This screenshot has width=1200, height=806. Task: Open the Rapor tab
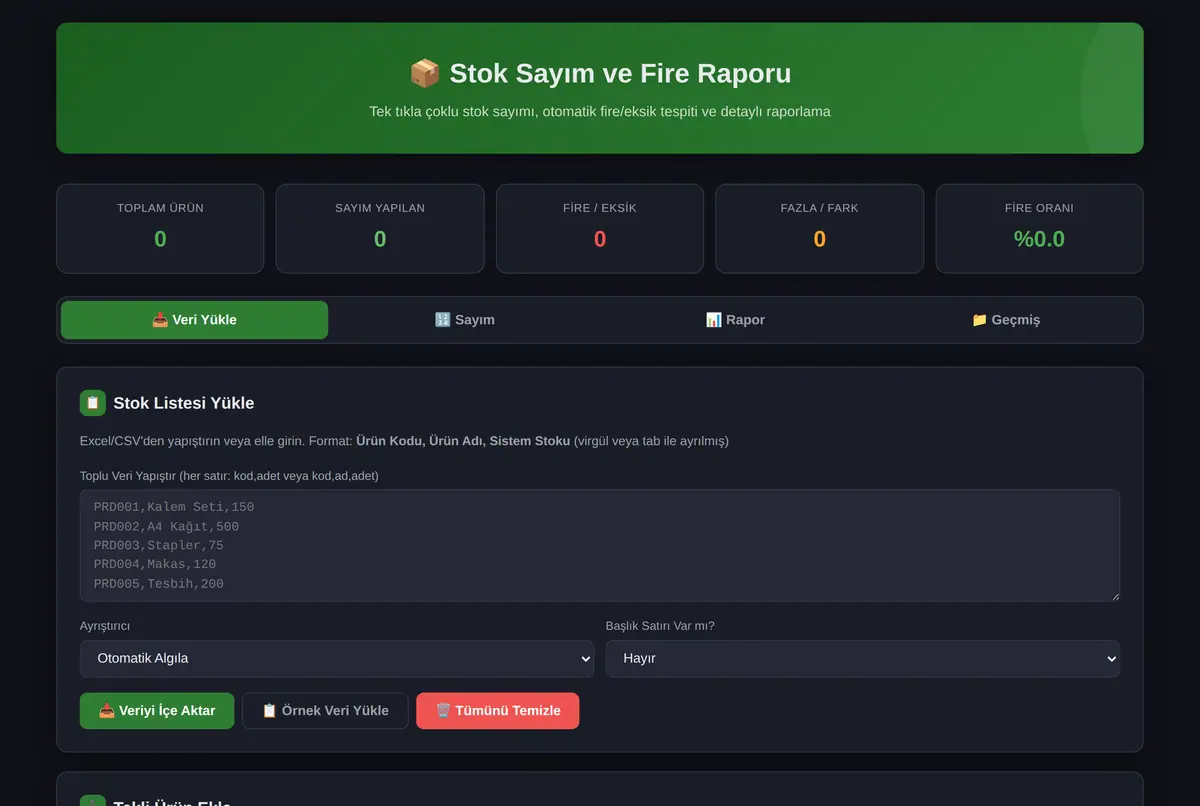(x=735, y=320)
